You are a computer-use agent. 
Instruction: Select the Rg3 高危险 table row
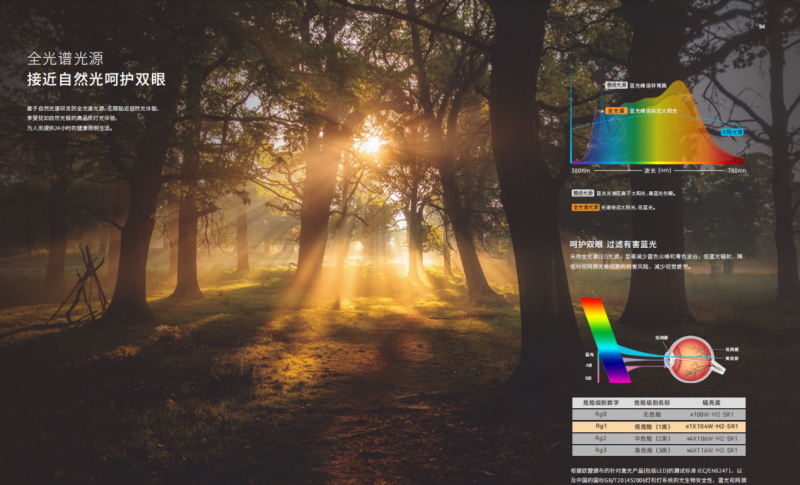point(662,451)
